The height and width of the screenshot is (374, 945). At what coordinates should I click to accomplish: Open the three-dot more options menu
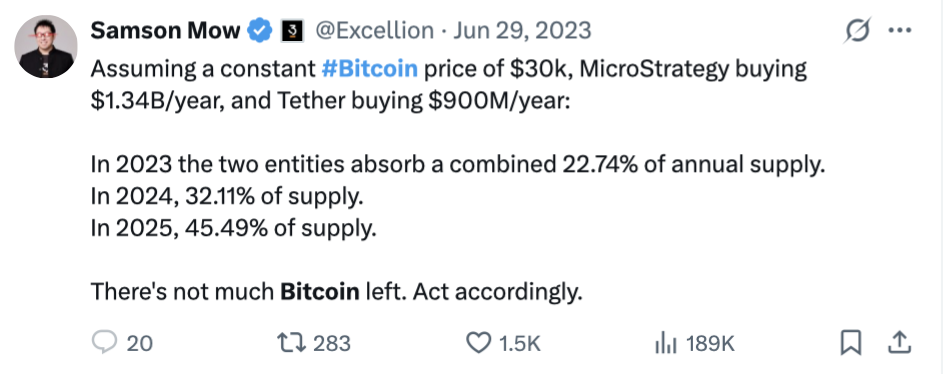900,30
